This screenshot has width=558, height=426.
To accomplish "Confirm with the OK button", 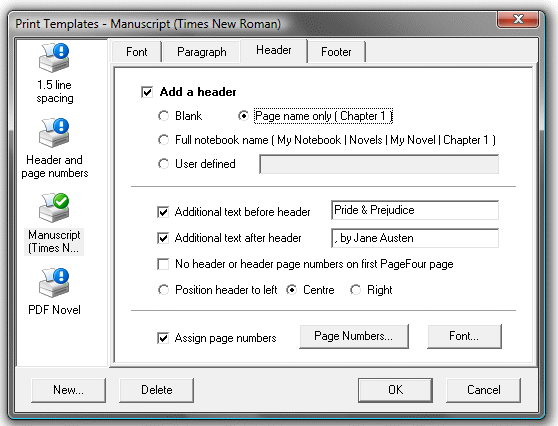I will (395, 390).
